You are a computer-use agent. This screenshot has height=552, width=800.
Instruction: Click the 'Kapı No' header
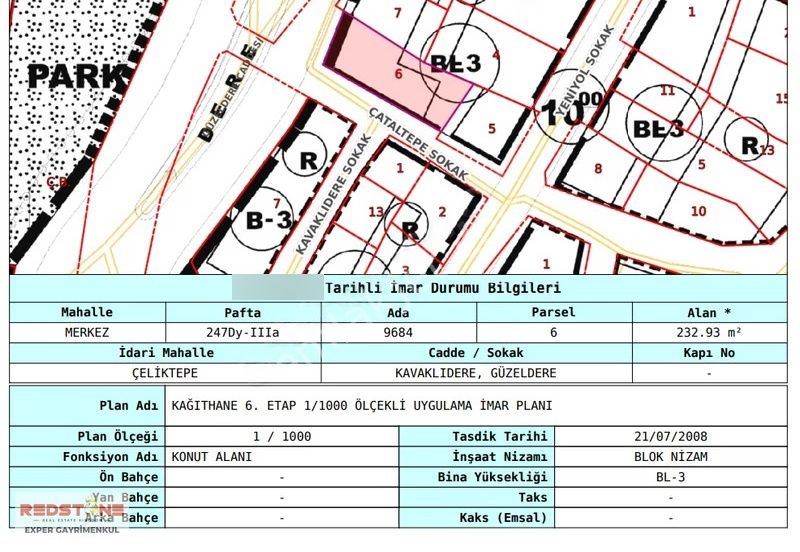pyautogui.click(x=709, y=353)
